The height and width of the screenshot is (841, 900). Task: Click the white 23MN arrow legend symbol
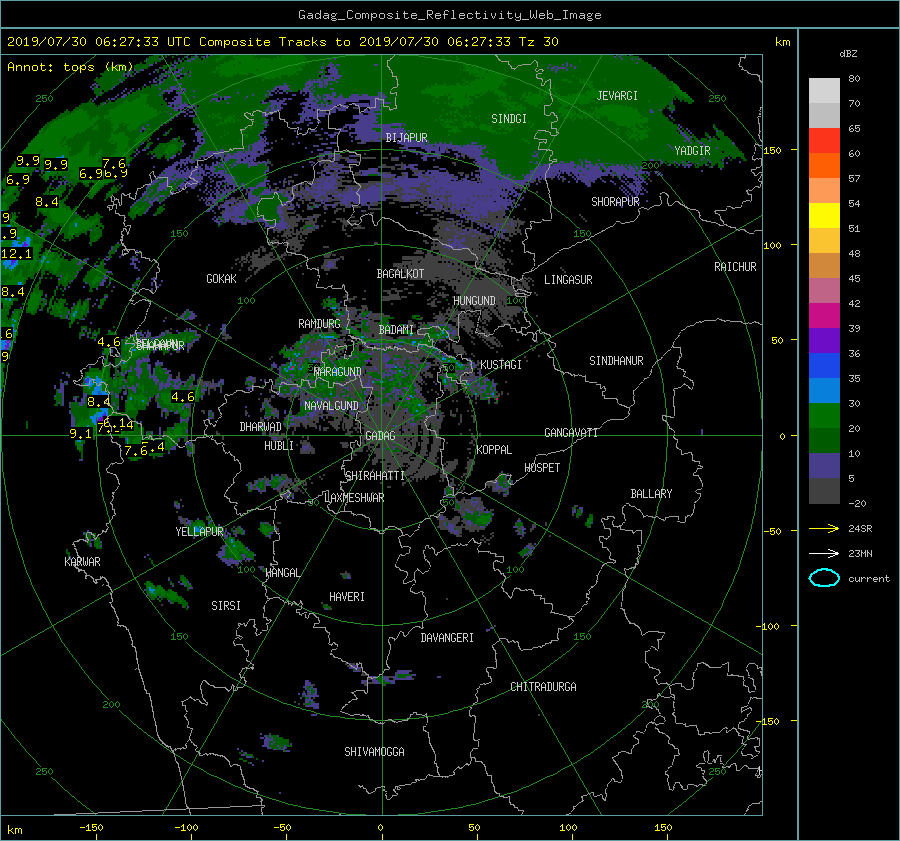(x=824, y=553)
